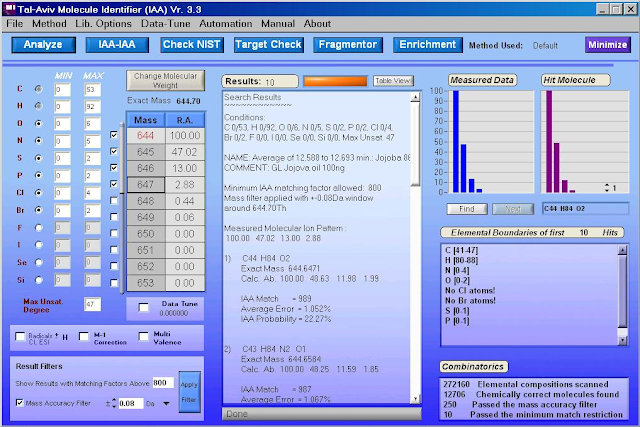Click the H max value field 92

tap(92, 107)
